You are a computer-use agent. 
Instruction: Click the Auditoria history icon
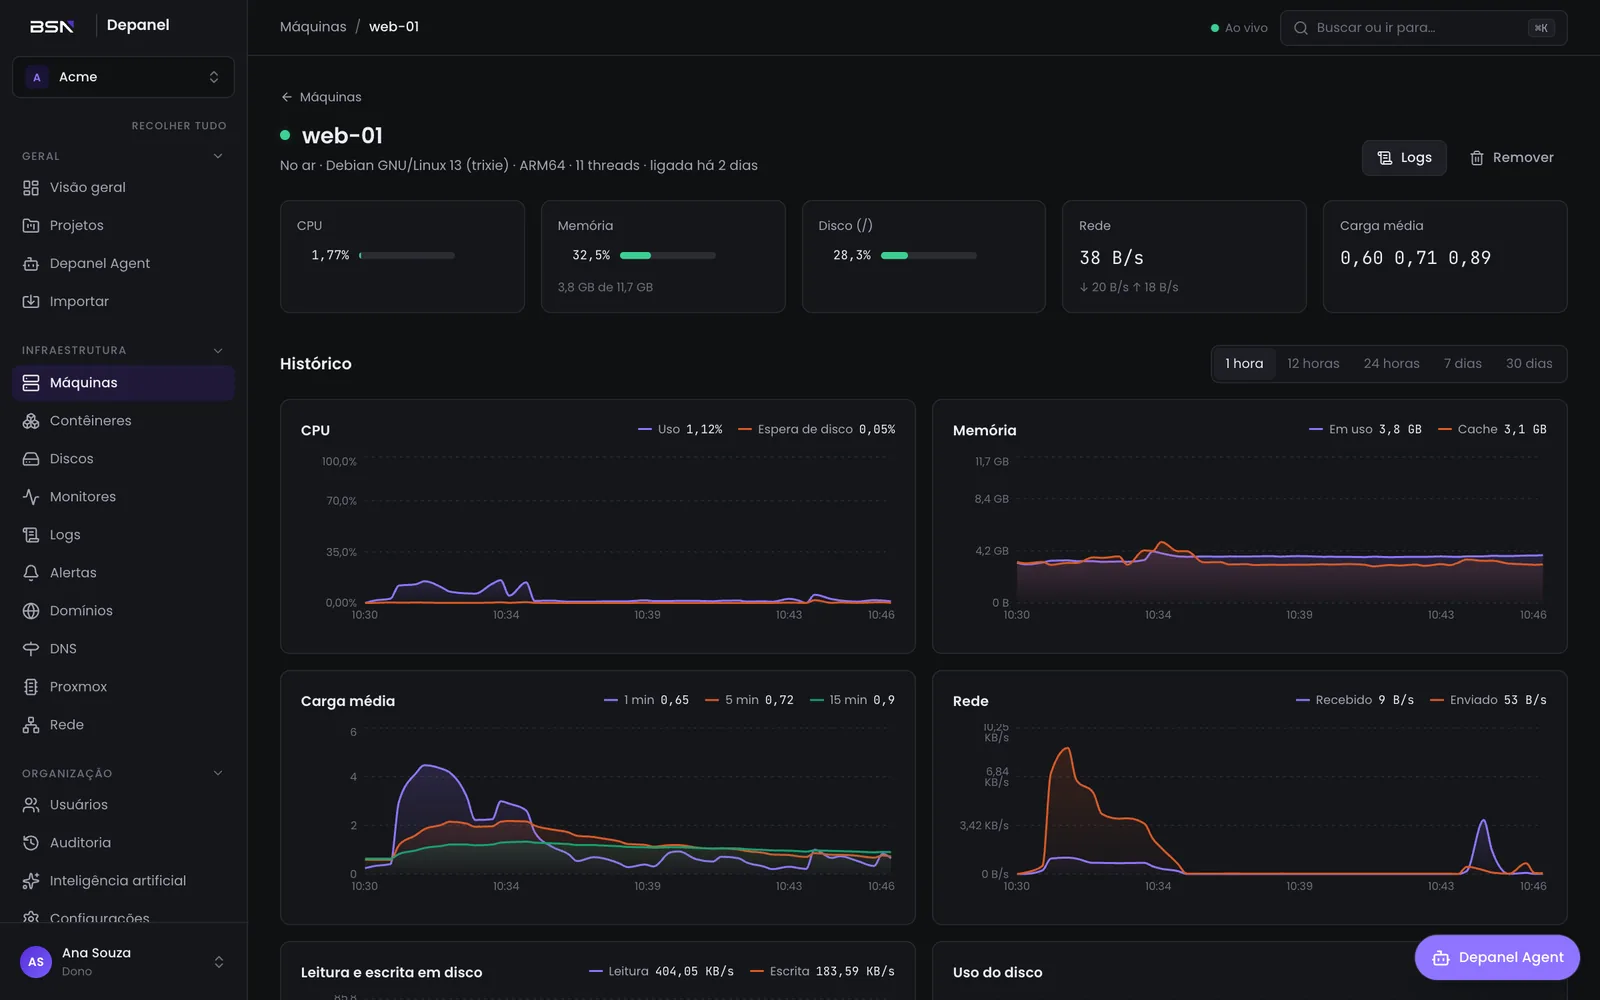click(x=31, y=843)
